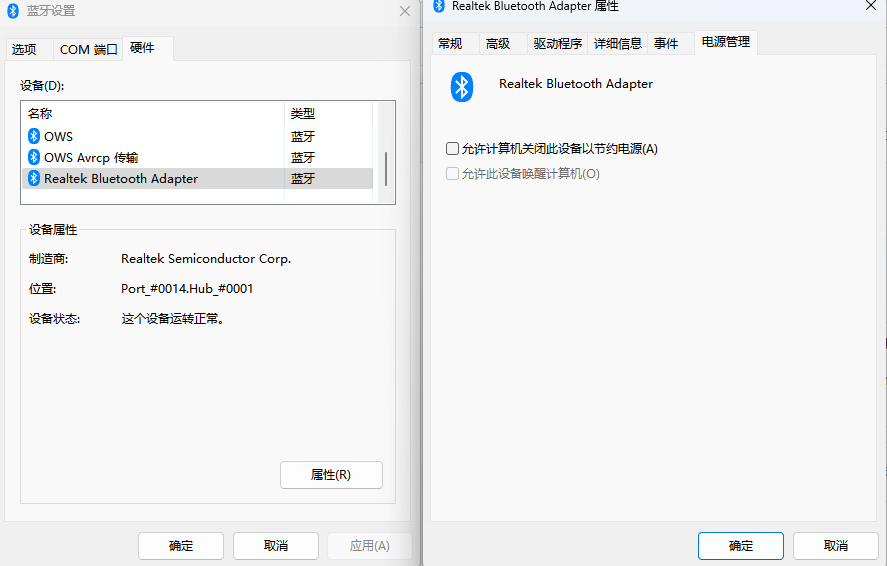Click large Bluetooth icon in properties dialog
This screenshot has height=566, width=887.
coord(461,87)
